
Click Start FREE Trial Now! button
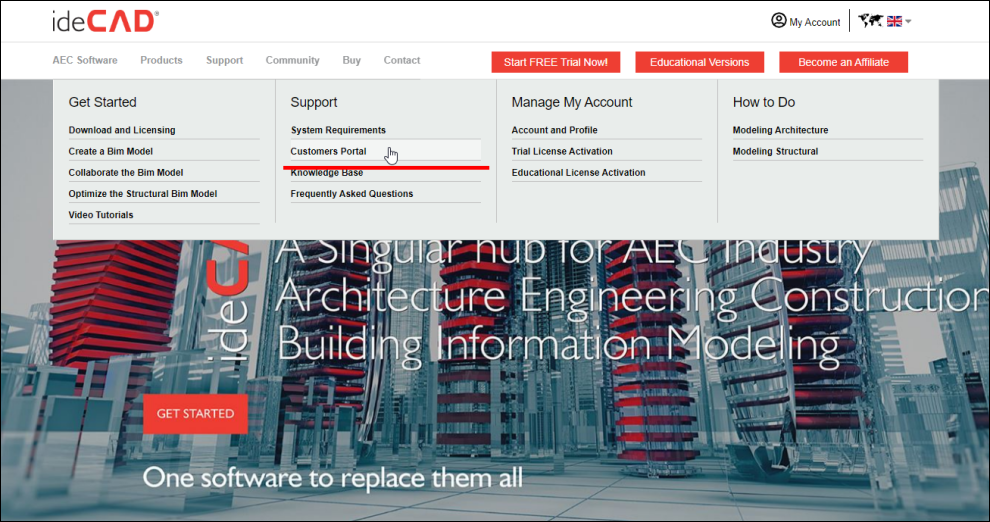(556, 62)
